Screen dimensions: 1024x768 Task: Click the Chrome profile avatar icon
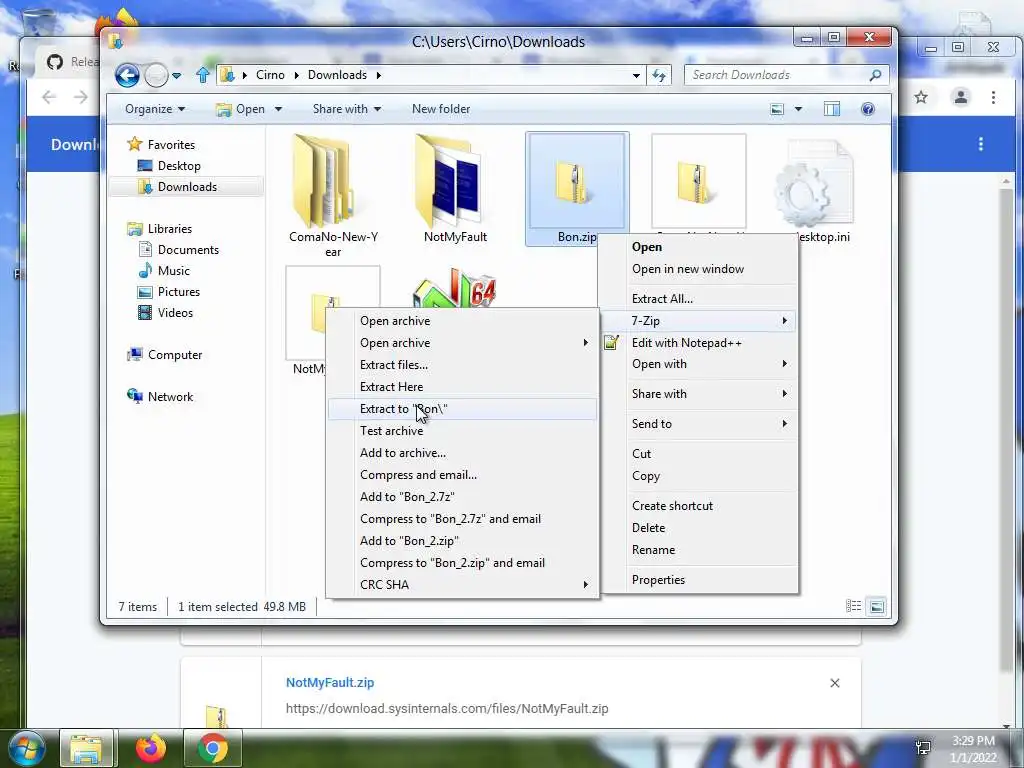click(961, 98)
